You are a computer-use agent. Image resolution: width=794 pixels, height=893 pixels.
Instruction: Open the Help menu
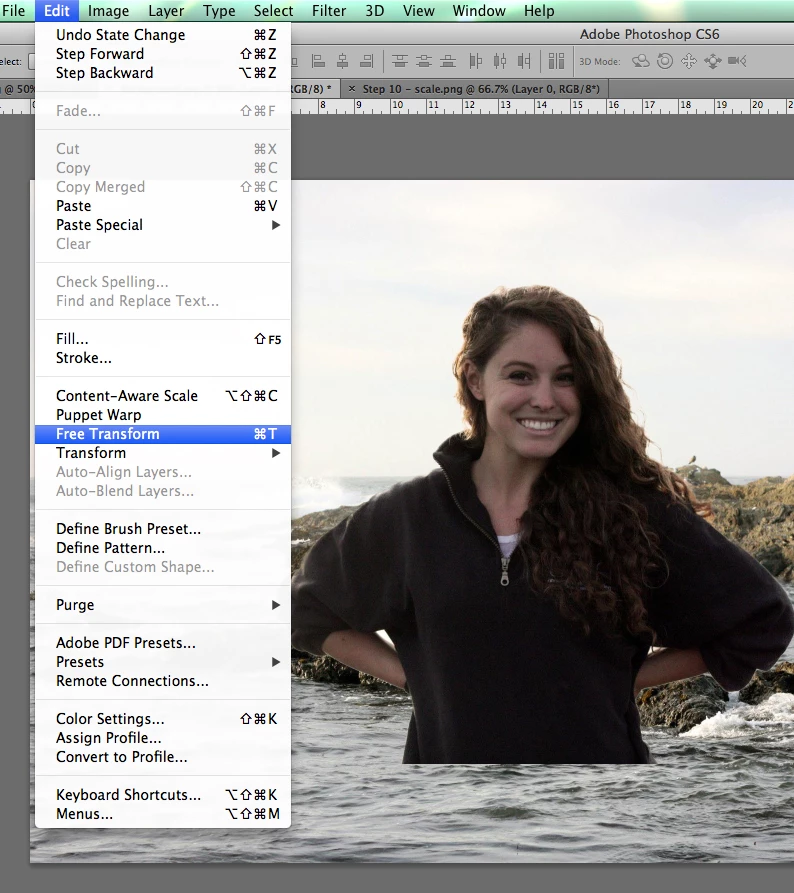[539, 11]
